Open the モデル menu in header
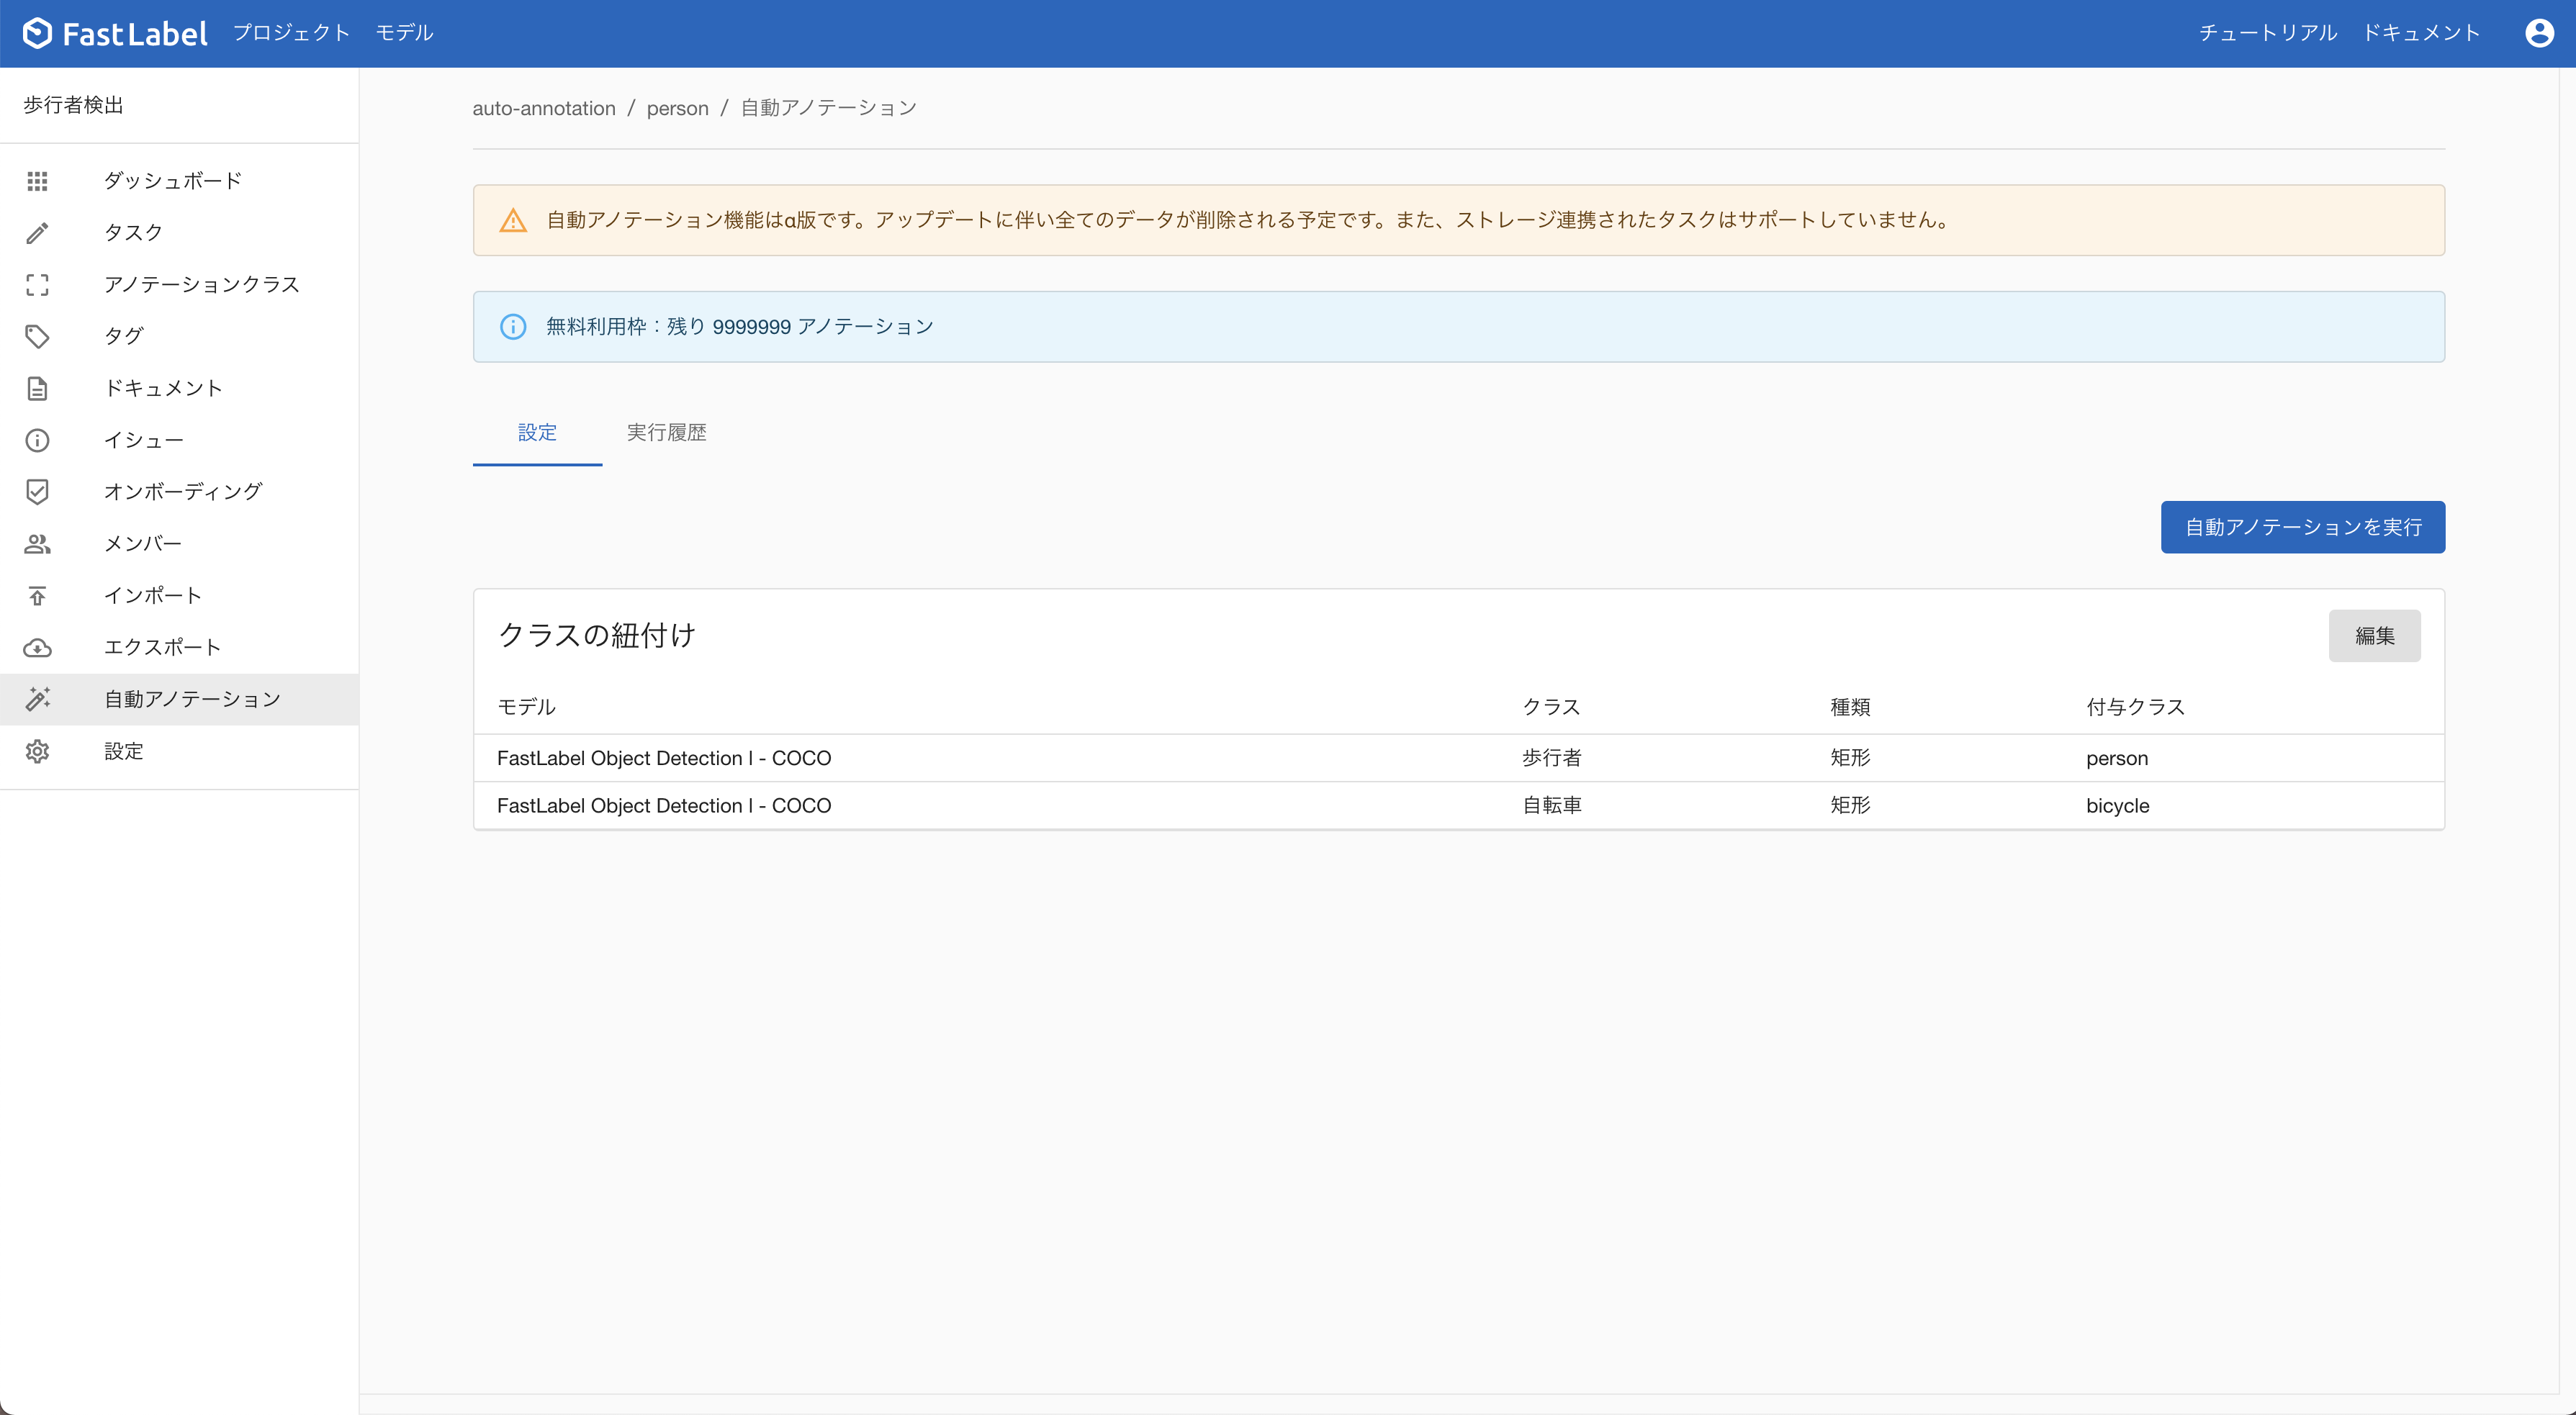Image resolution: width=2576 pixels, height=1415 pixels. pos(404,33)
